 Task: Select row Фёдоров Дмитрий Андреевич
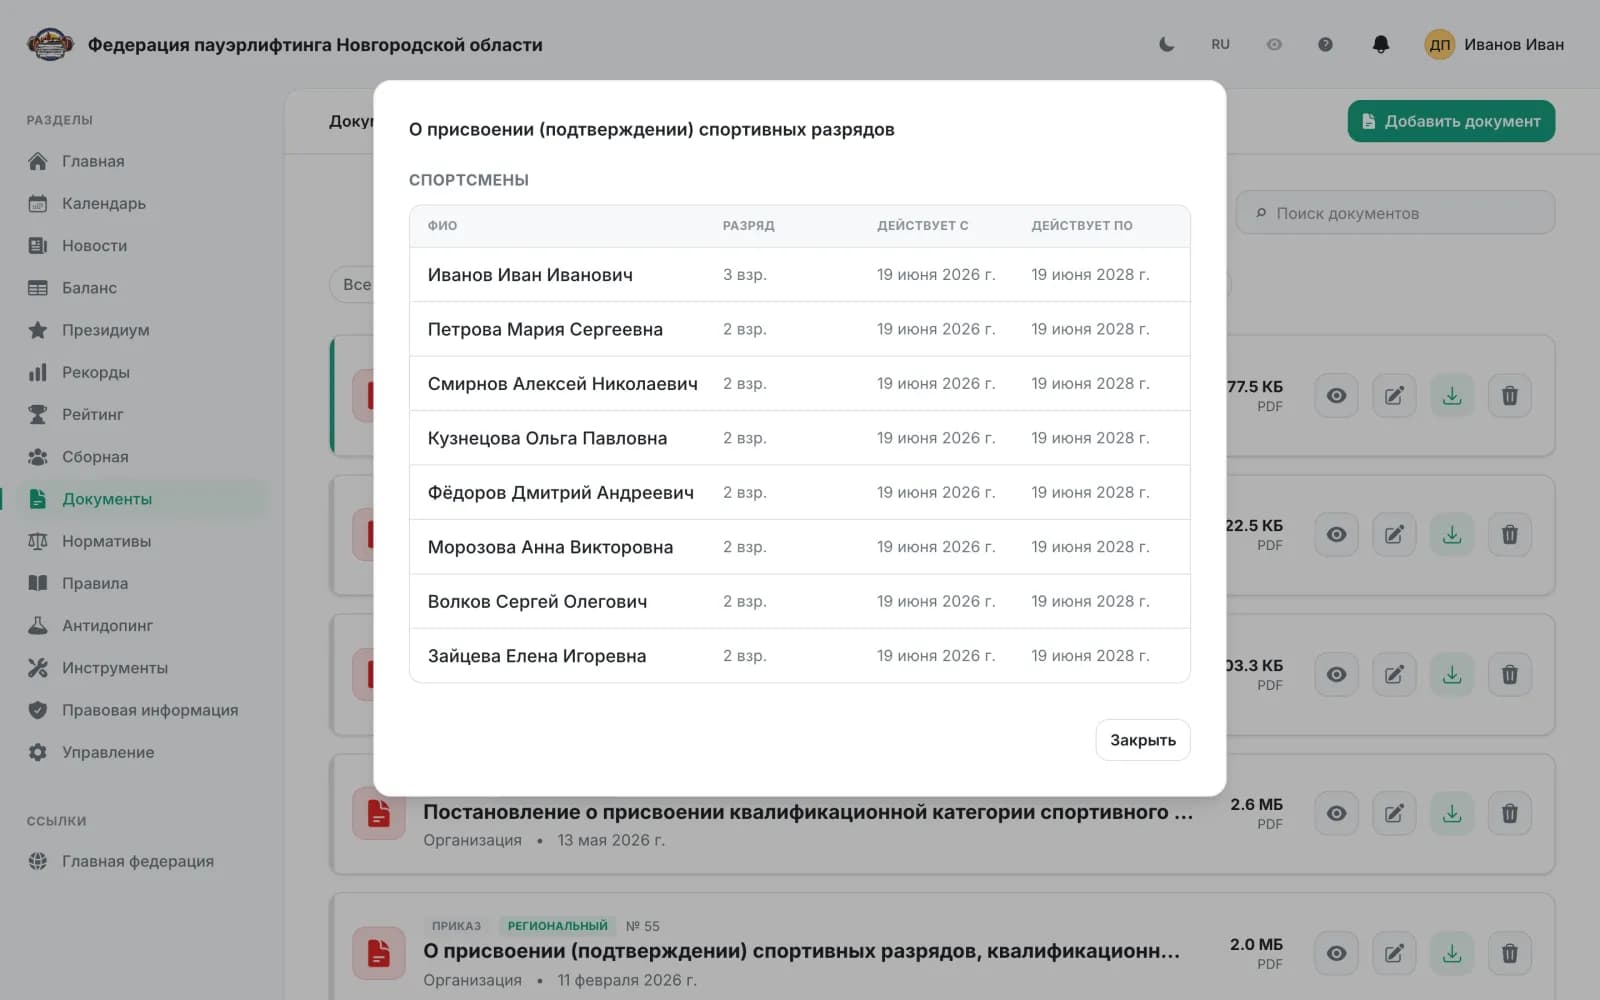click(x=800, y=493)
